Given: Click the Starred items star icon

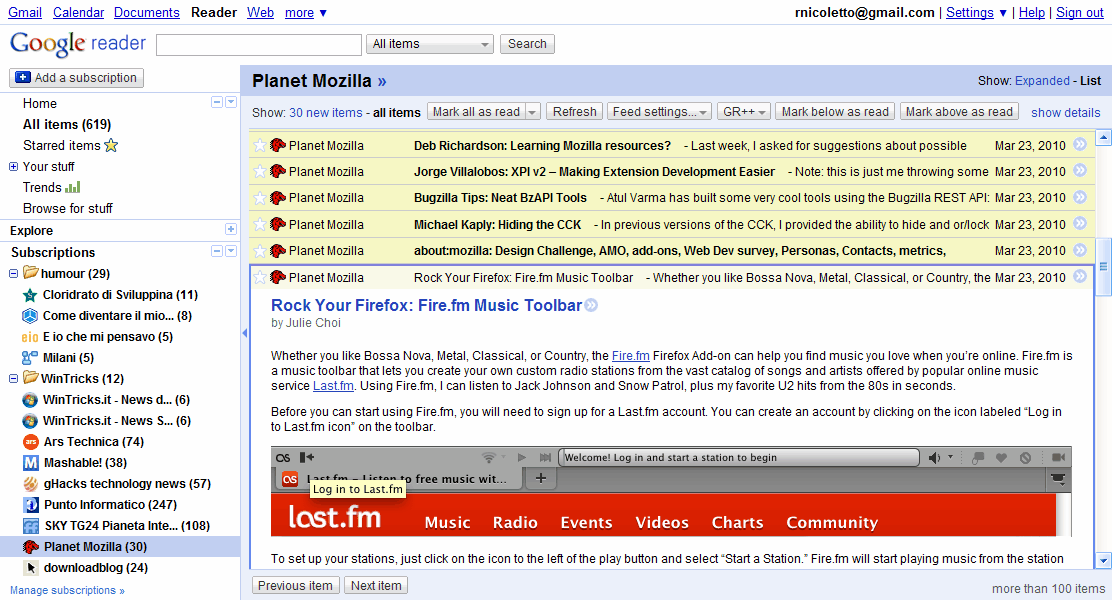Looking at the screenshot, I should [111, 145].
